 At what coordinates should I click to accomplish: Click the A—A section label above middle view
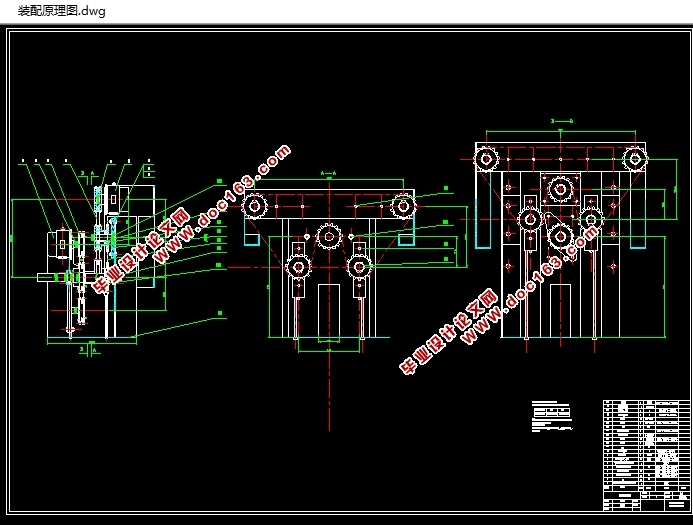[328, 173]
